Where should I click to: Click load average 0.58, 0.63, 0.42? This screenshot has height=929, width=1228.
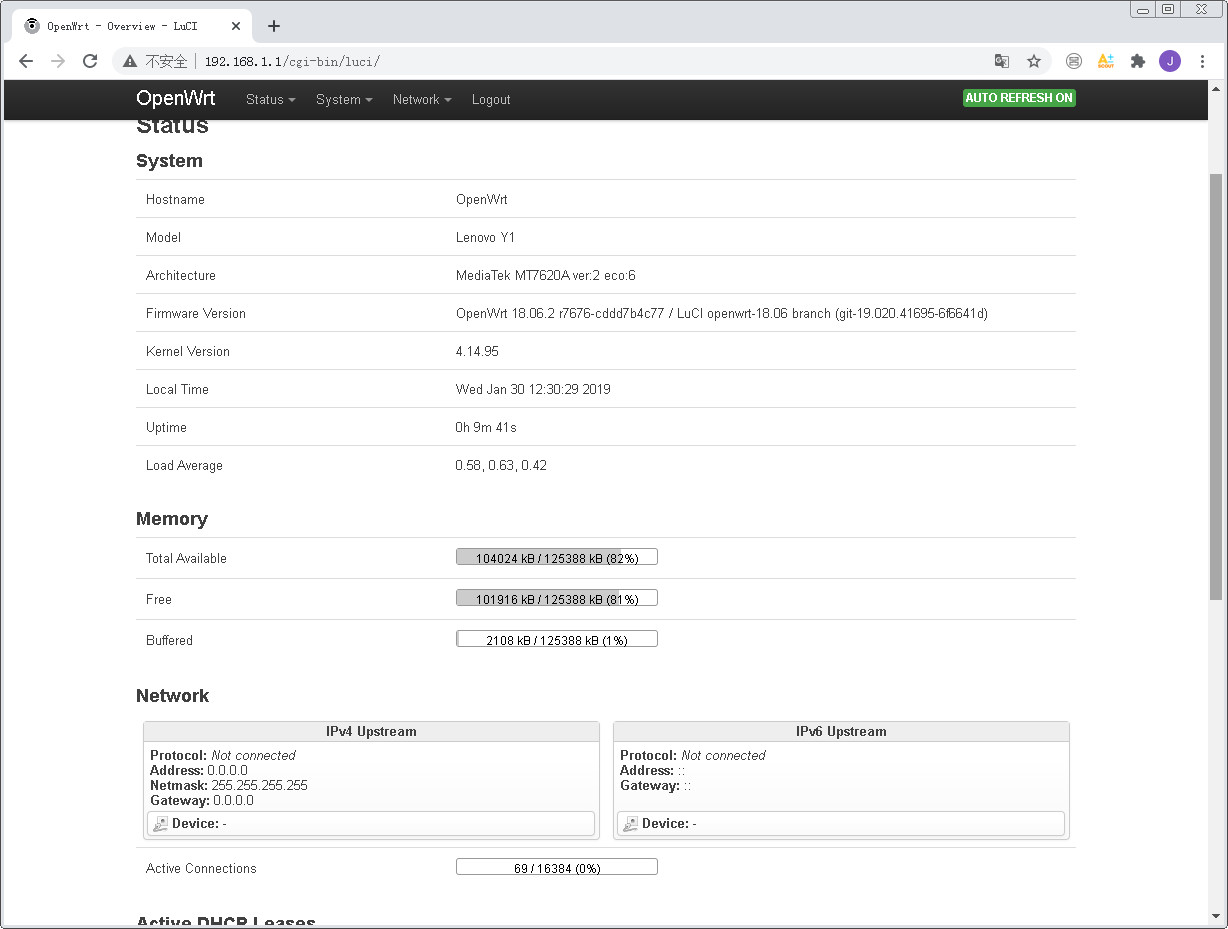(501, 465)
